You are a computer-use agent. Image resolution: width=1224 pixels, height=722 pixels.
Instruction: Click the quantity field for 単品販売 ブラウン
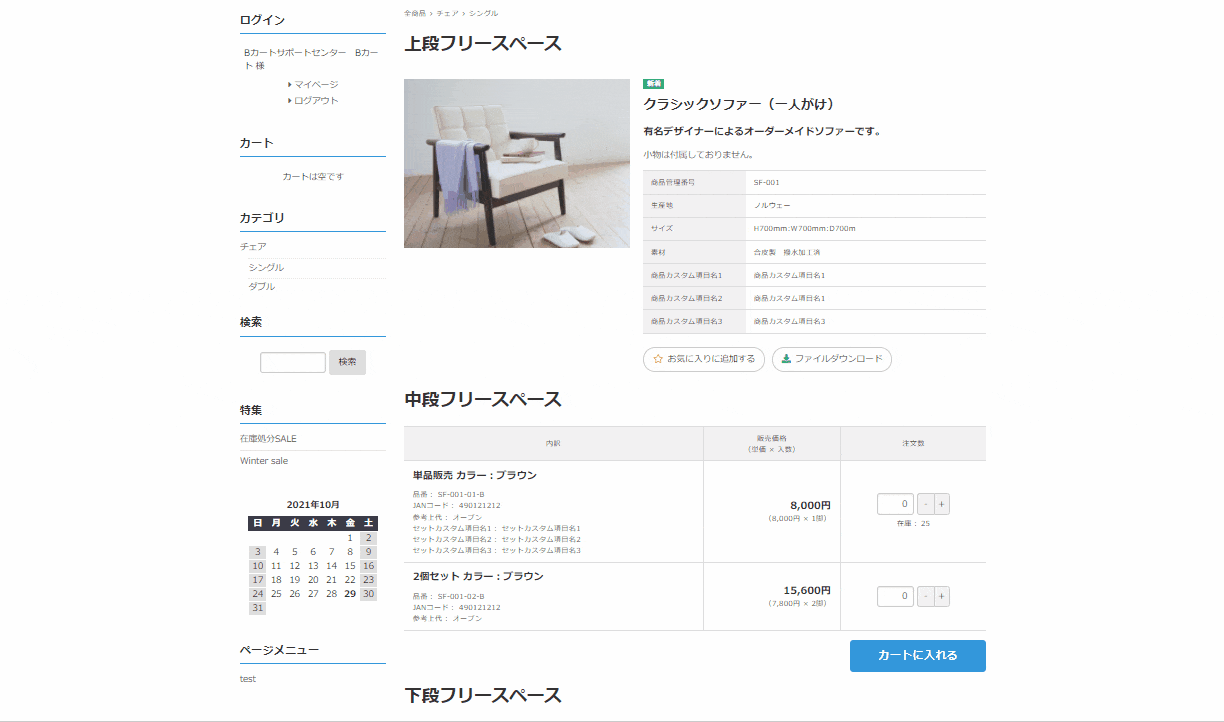[895, 505]
